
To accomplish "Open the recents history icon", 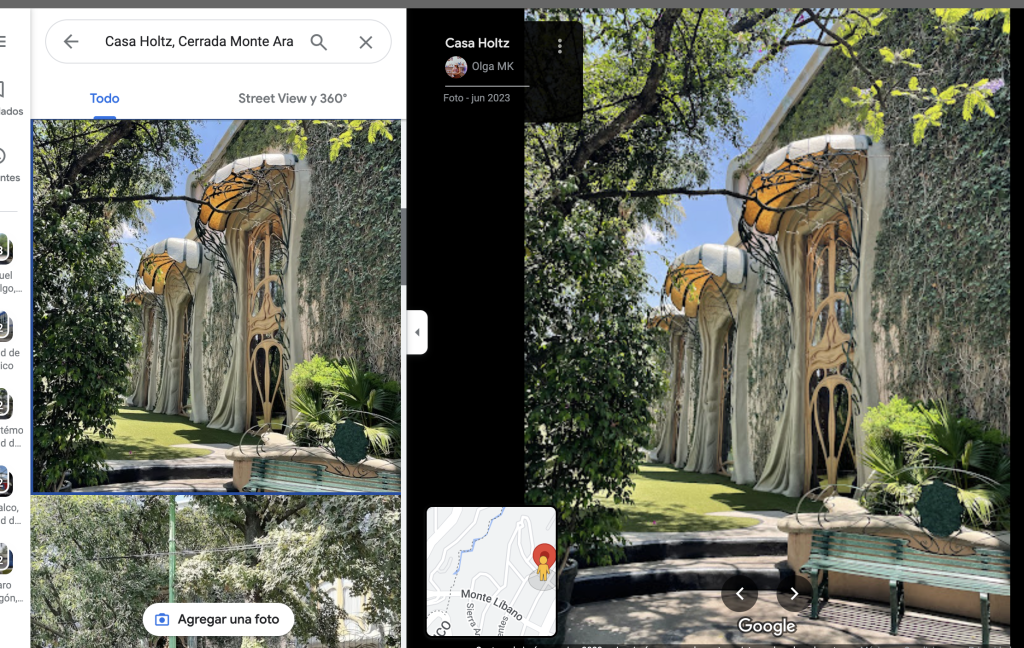I will tap(3, 156).
